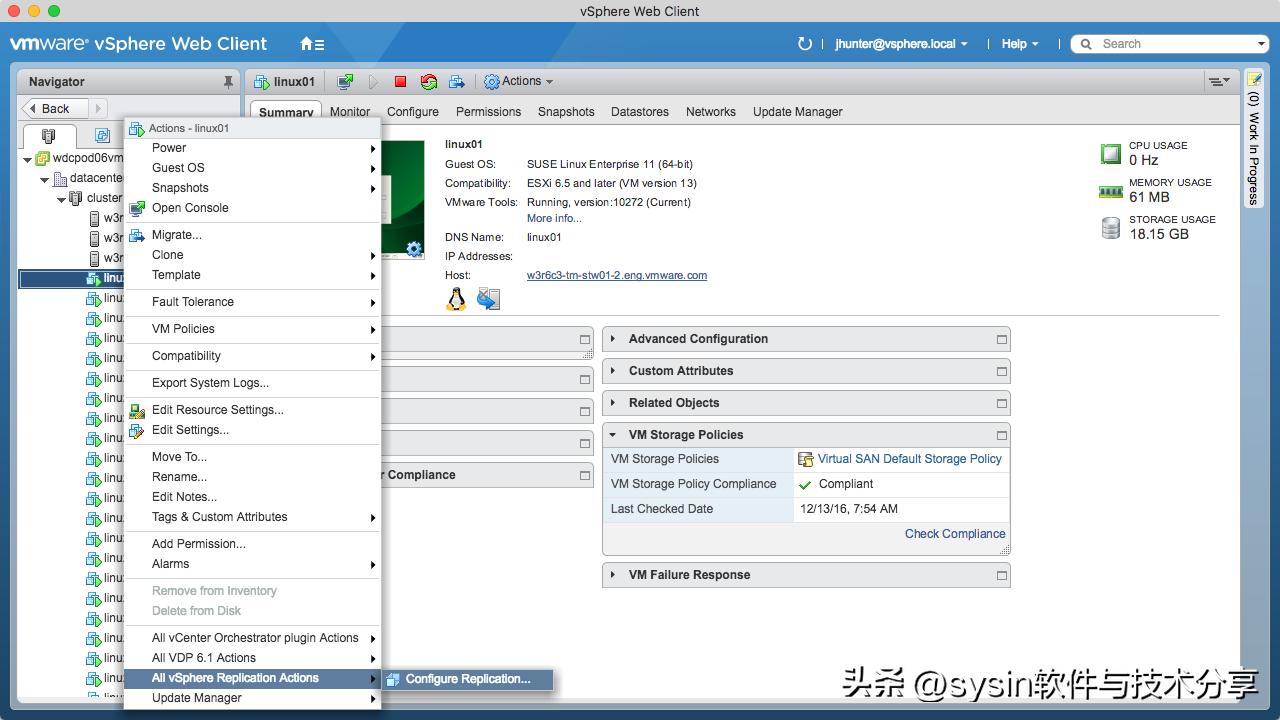The width and height of the screenshot is (1280, 720).
Task: Open All VDP 6.1 Actions submenu
Action: point(252,658)
